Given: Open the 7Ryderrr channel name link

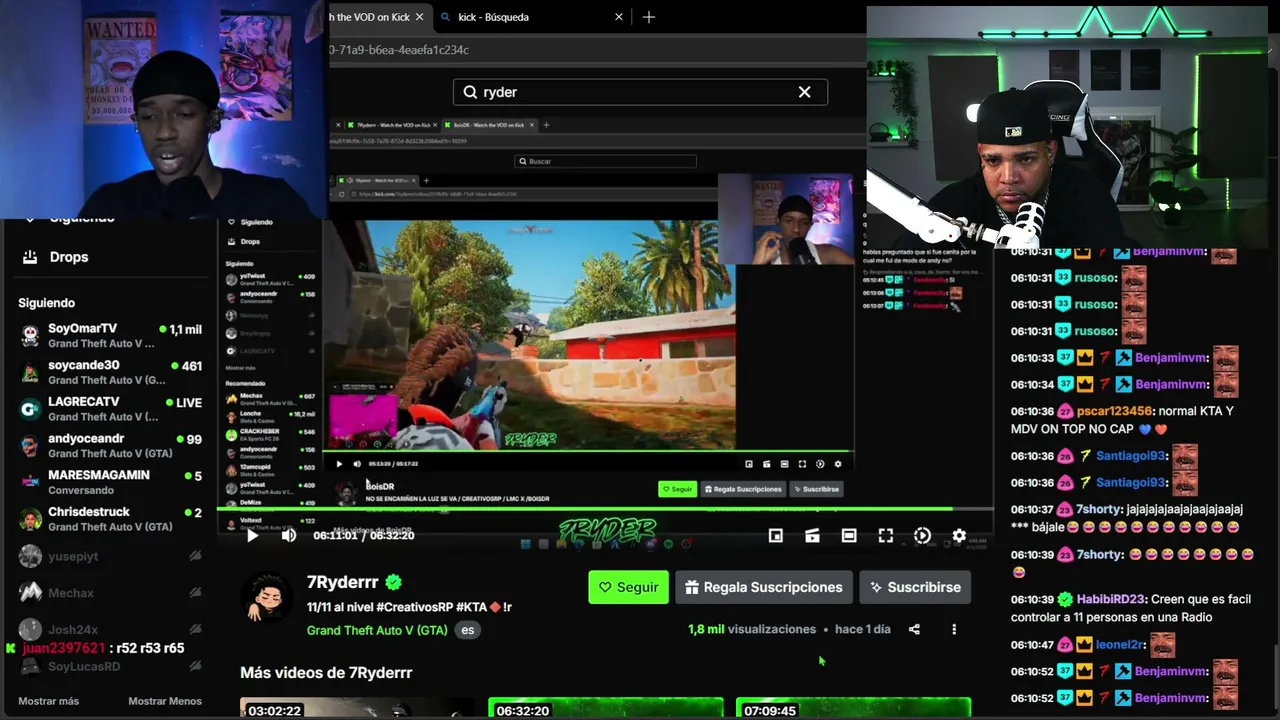Looking at the screenshot, I should coord(343,582).
